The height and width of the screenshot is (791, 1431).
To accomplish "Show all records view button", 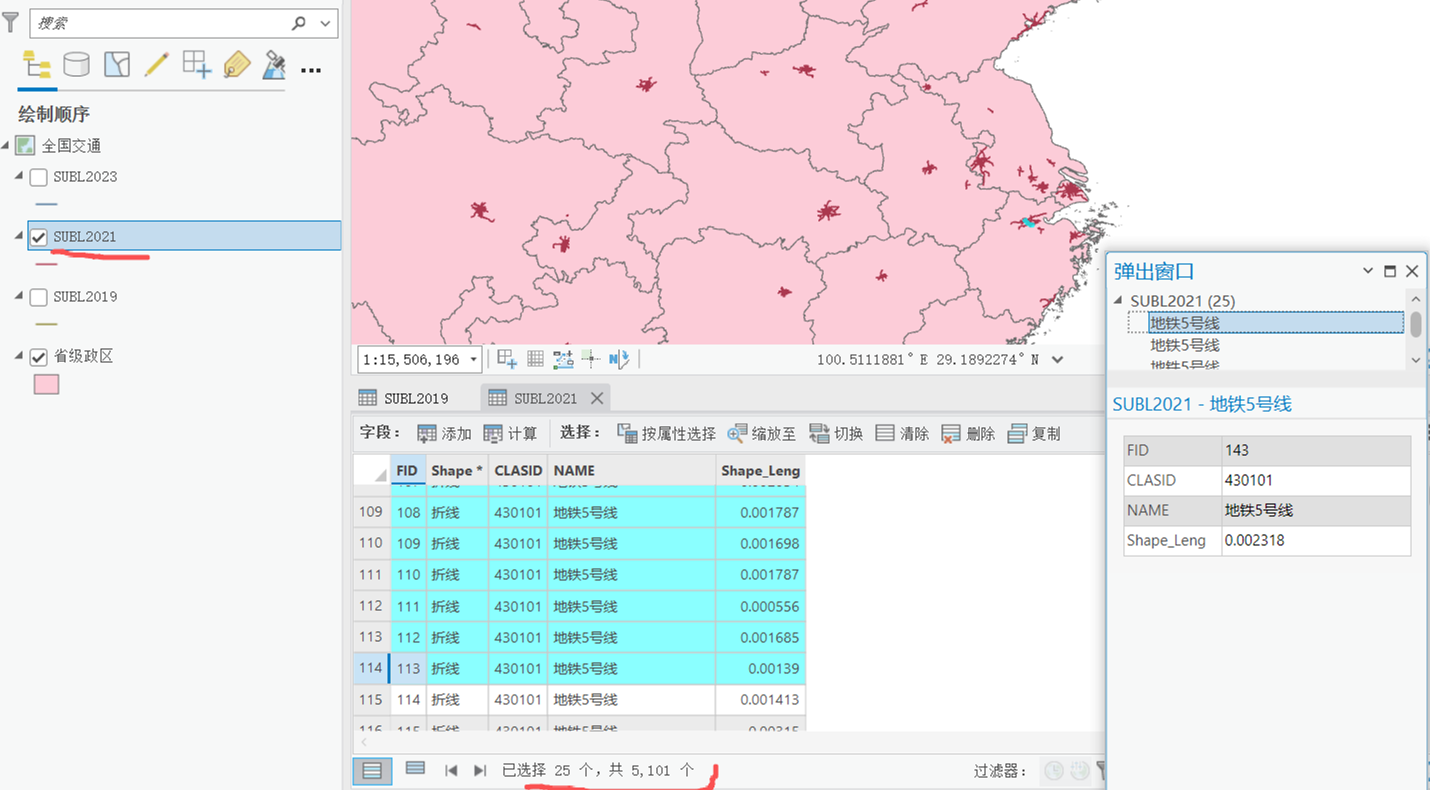I will (x=372, y=770).
